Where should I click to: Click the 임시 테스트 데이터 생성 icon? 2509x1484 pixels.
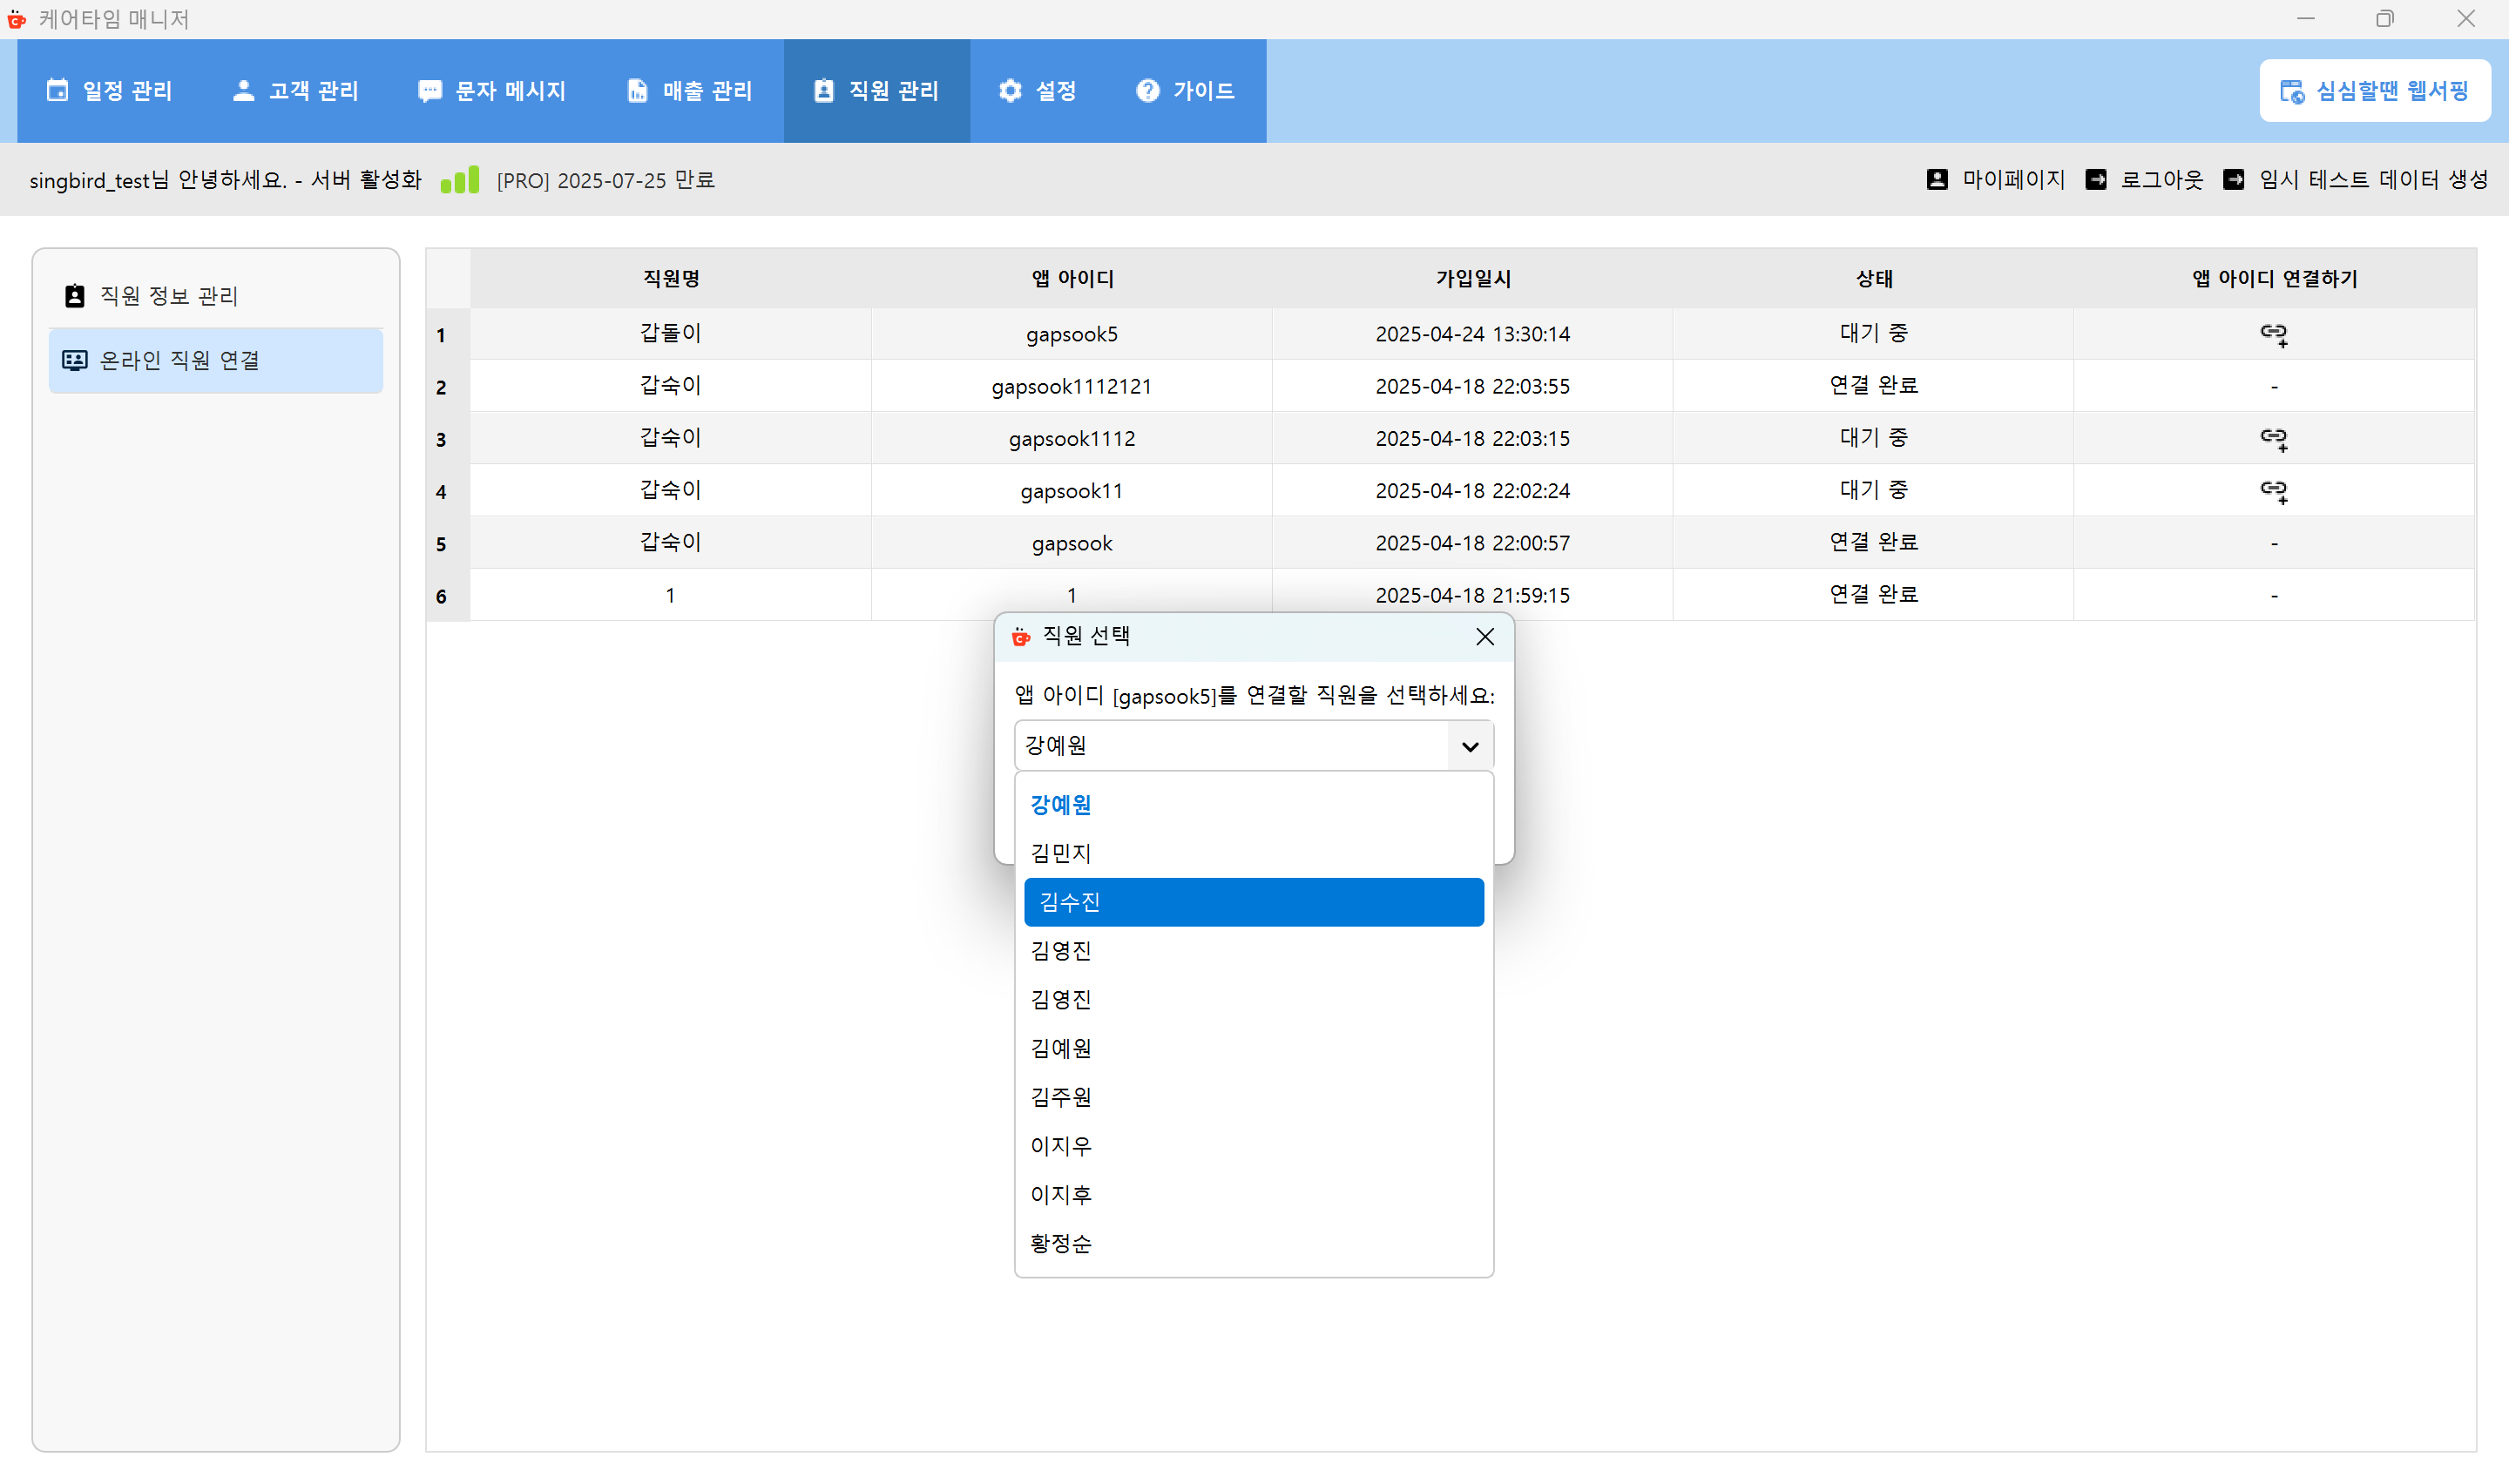(2234, 179)
